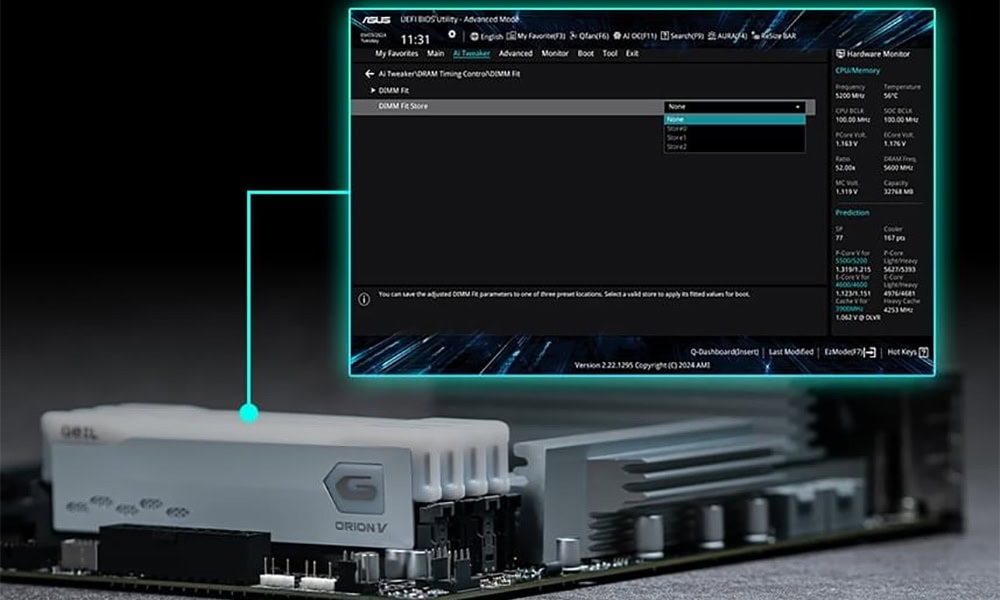The height and width of the screenshot is (600, 1000).
Task: Open the Monitor tab
Action: [555, 54]
